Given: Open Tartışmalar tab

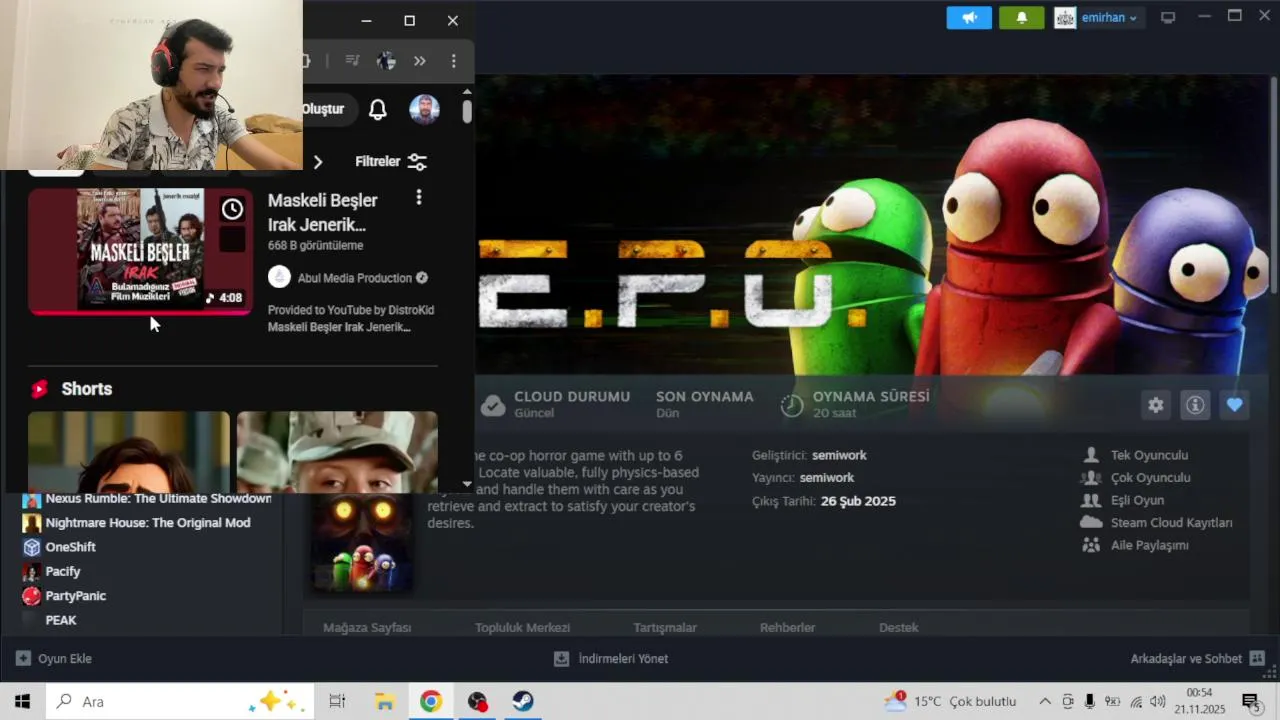Looking at the screenshot, I should click(665, 628).
